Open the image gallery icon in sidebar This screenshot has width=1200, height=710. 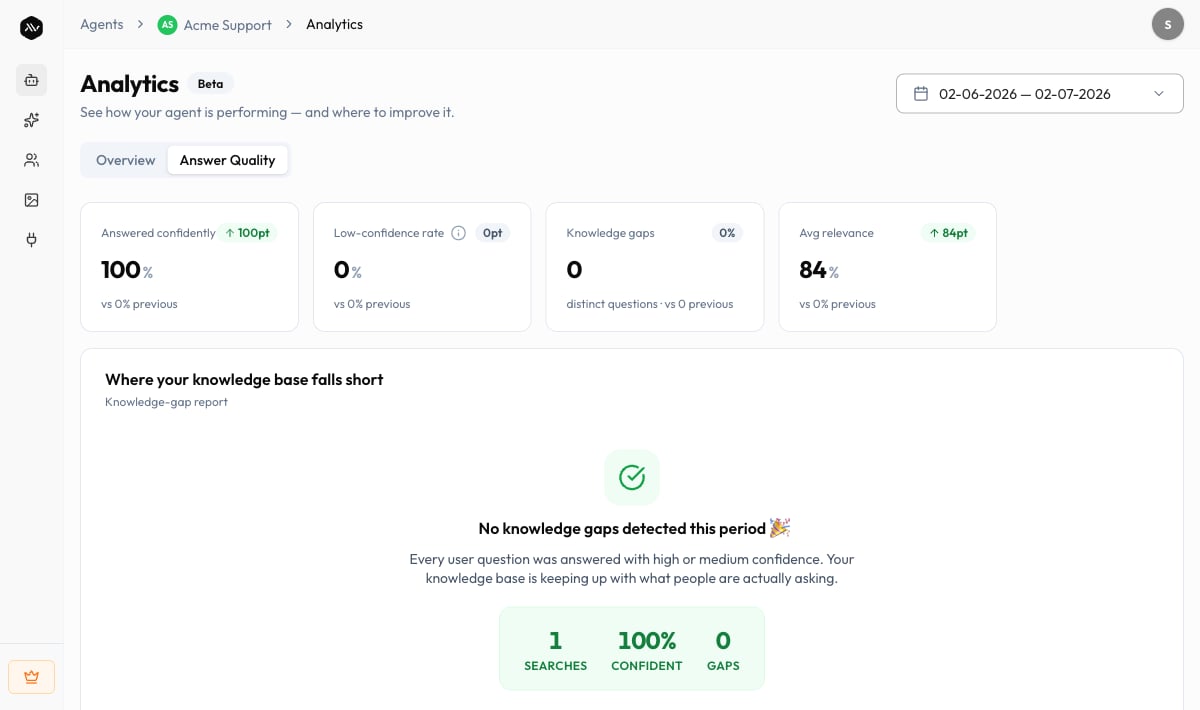31,200
